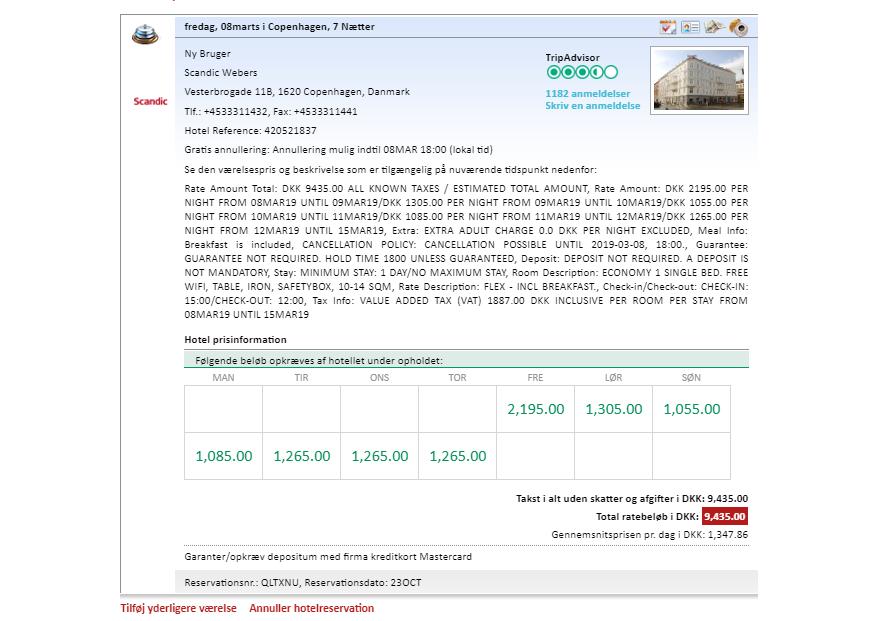The image size is (896, 621).
Task: Open the contact card icon in header
Action: (x=690, y=27)
